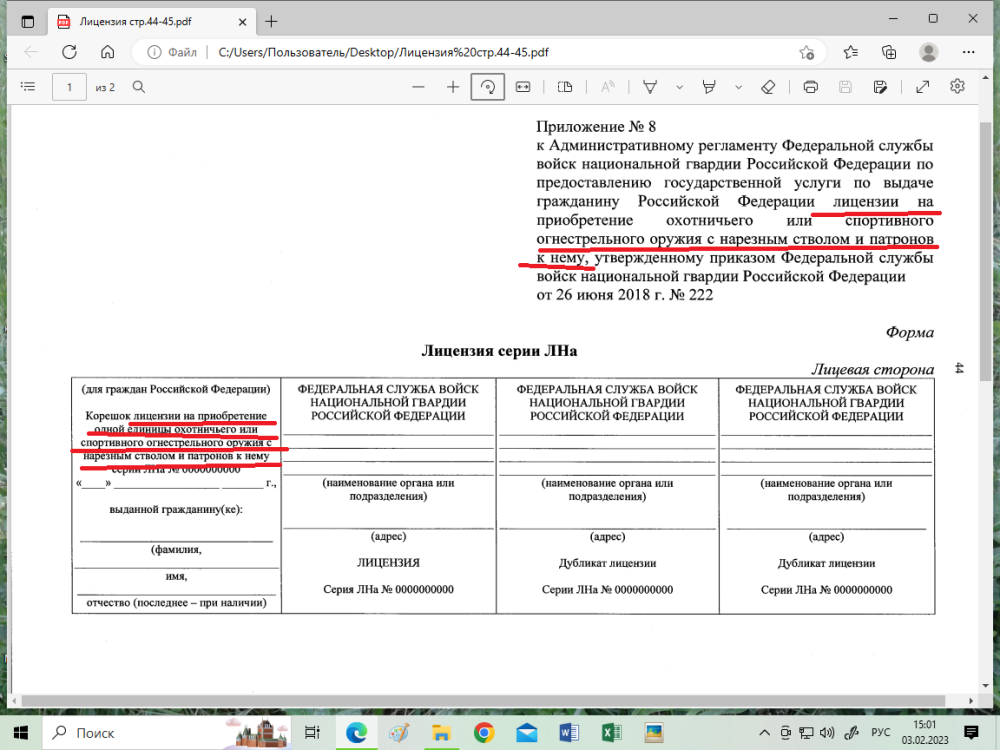
Task: Activate the Highlight marker tool
Action: pyautogui.click(x=710, y=87)
